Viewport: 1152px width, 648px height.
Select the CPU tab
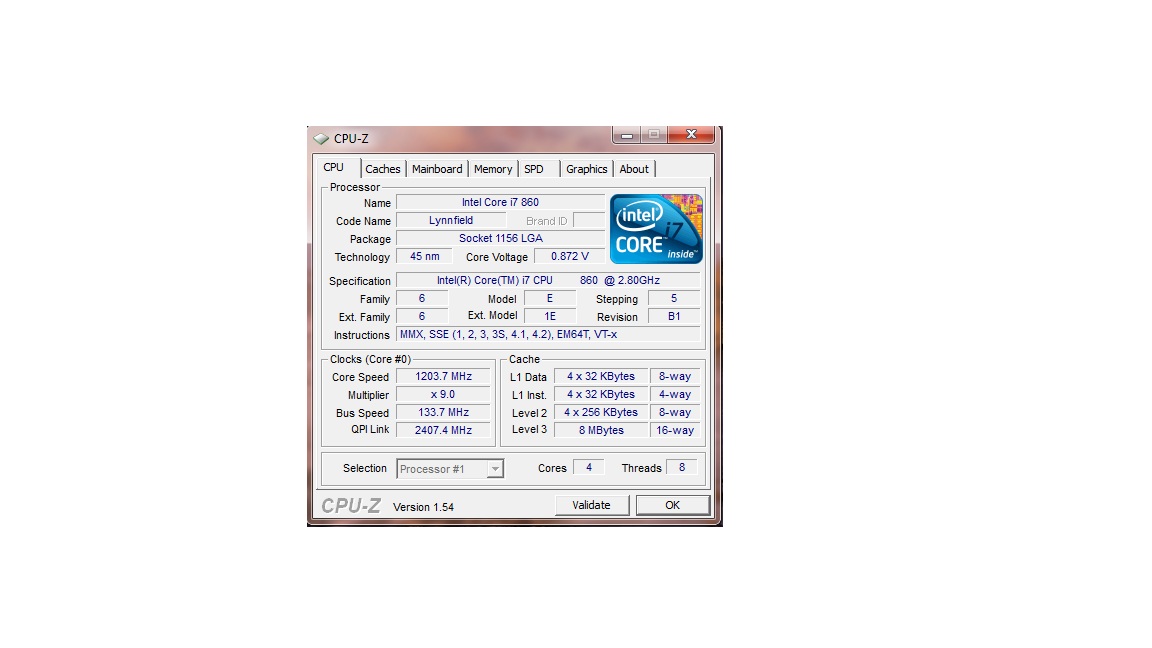click(x=336, y=168)
